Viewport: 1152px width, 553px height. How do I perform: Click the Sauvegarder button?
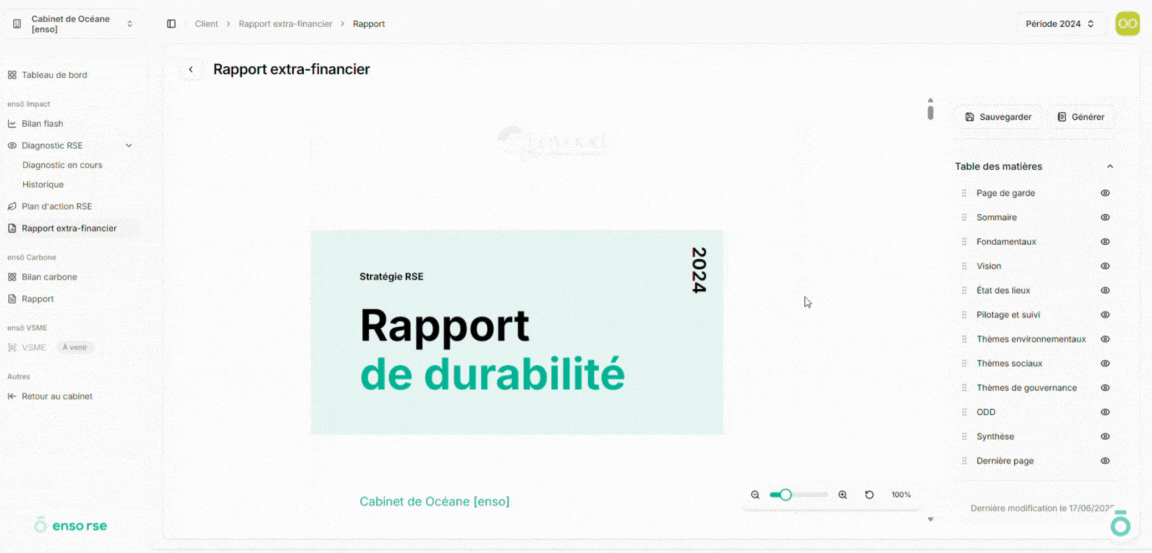[998, 117]
